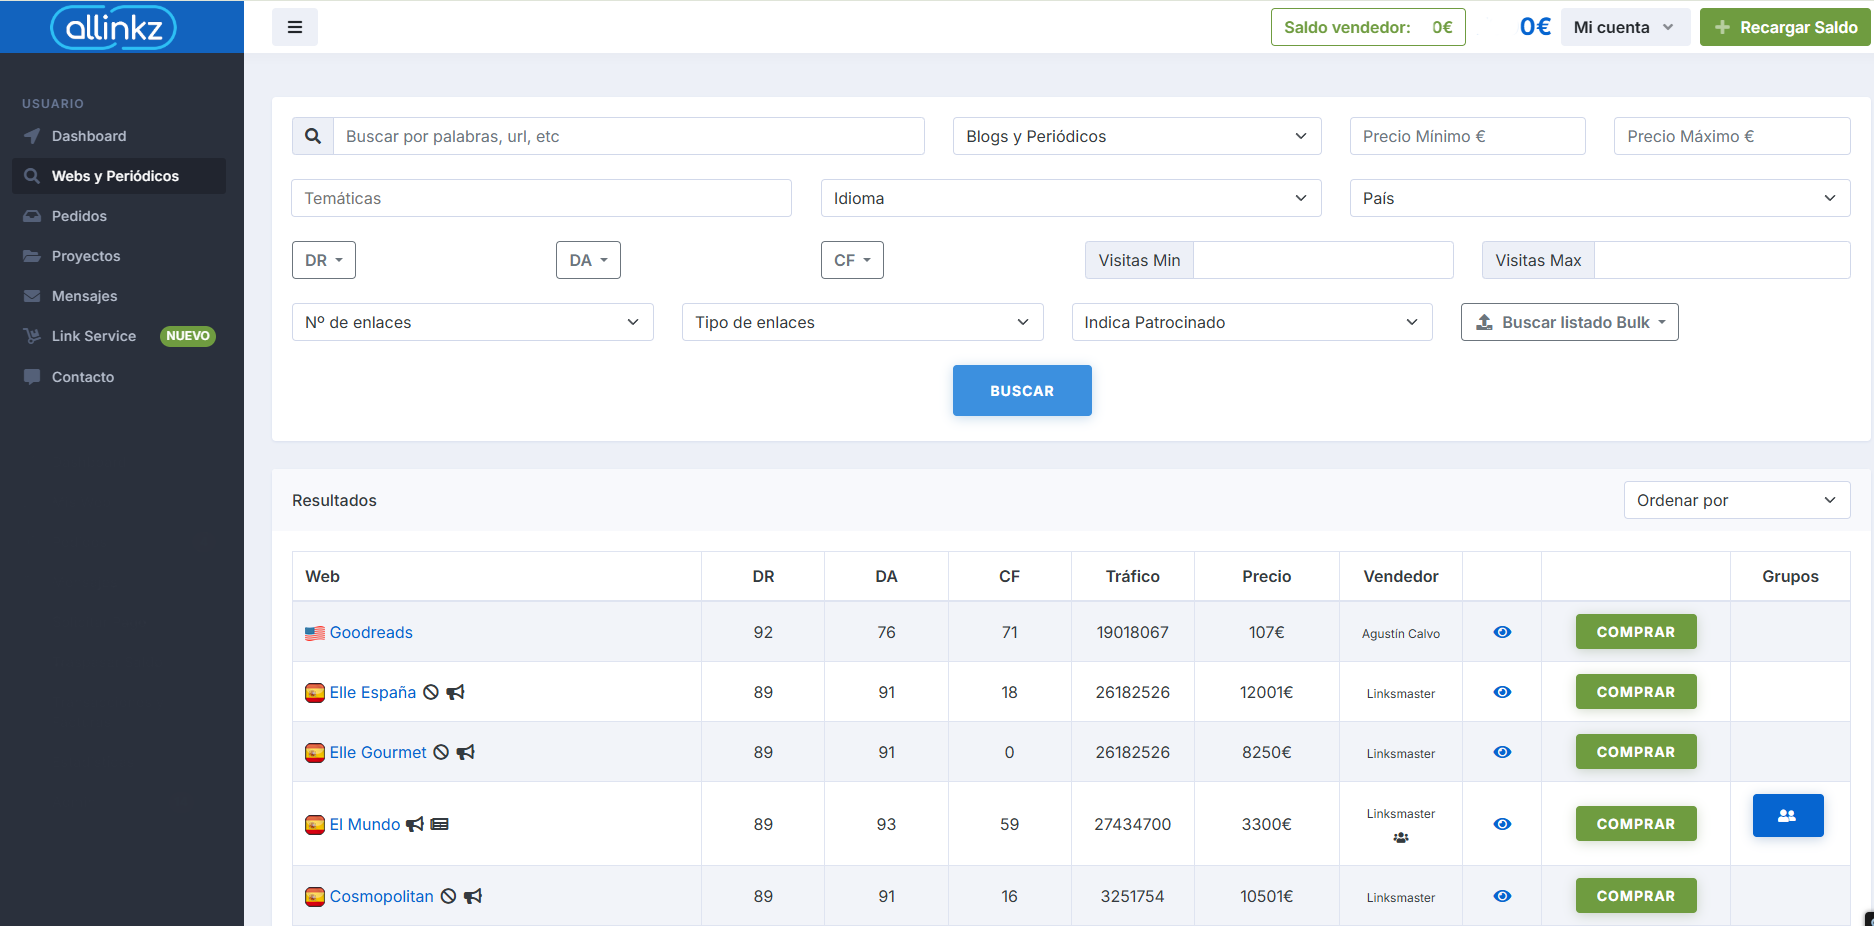Go to Pedidos in the sidebar

point(79,216)
